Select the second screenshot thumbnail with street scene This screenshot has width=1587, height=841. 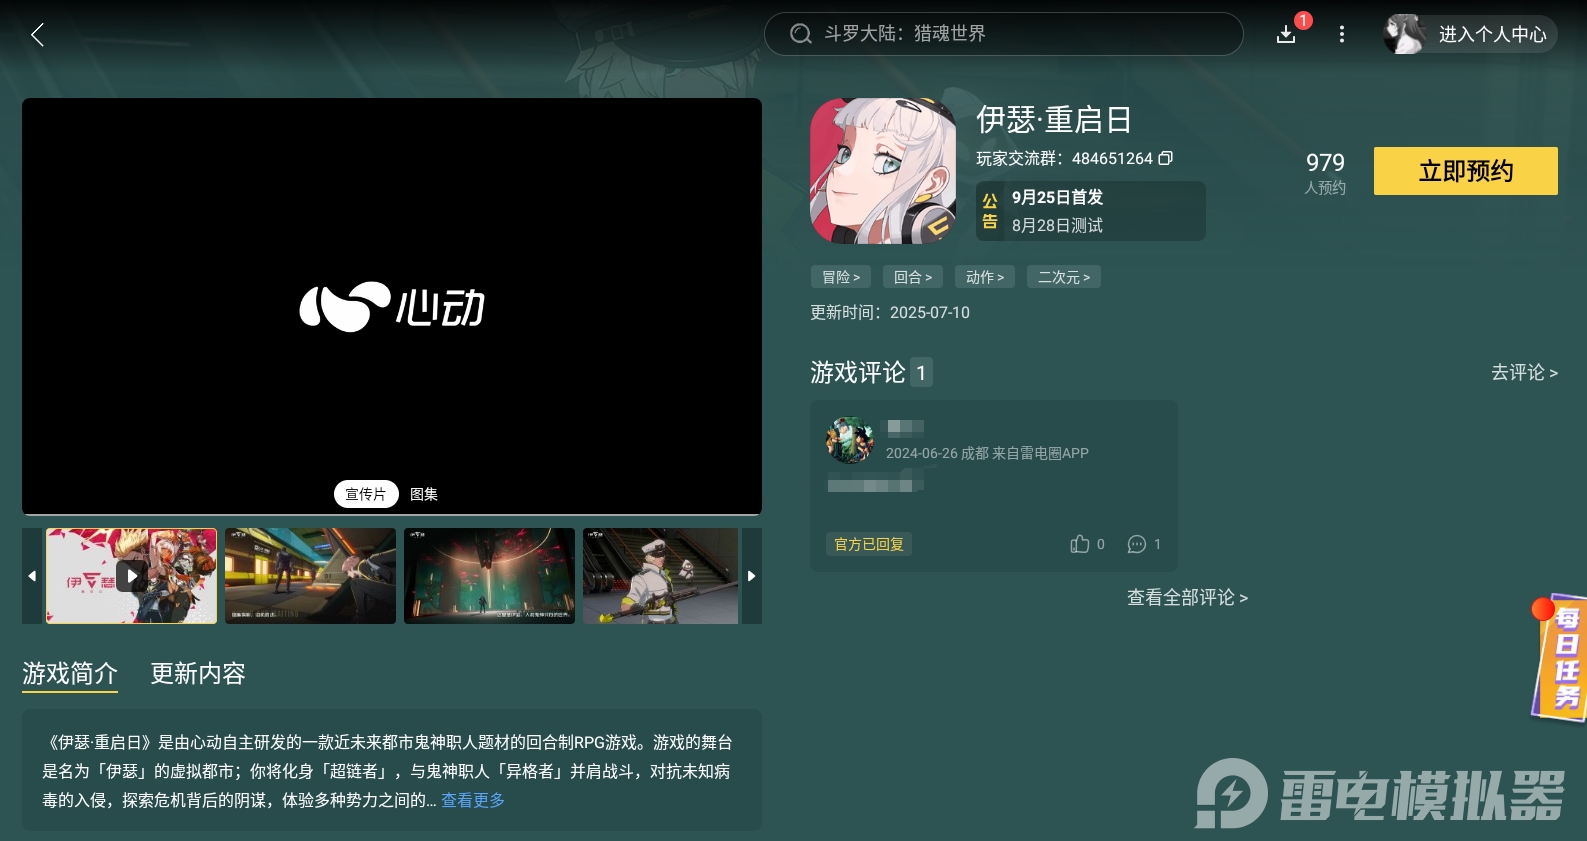pyautogui.click(x=310, y=576)
